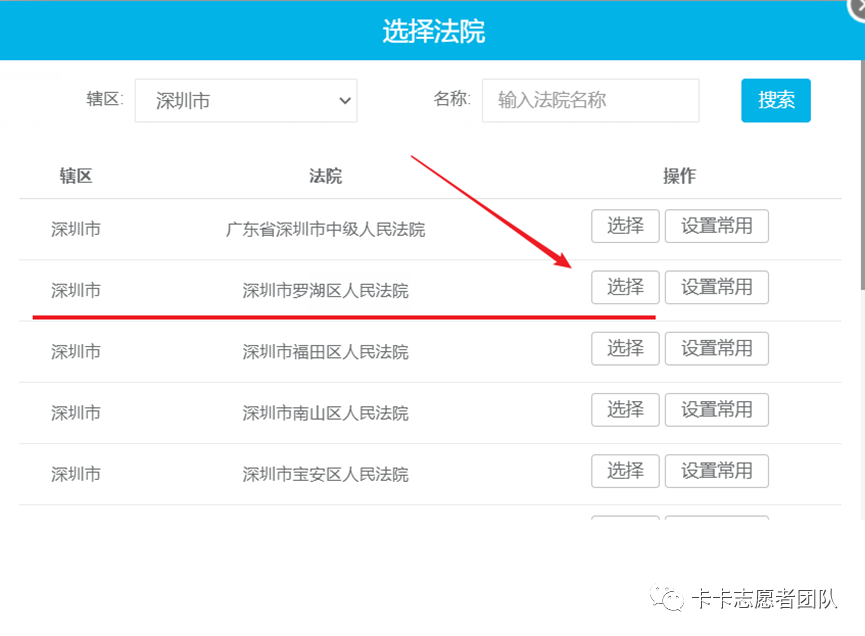Click 选择 for 深圳市宝安区人民法院
Viewport: 865px width, 636px height.
625,471
